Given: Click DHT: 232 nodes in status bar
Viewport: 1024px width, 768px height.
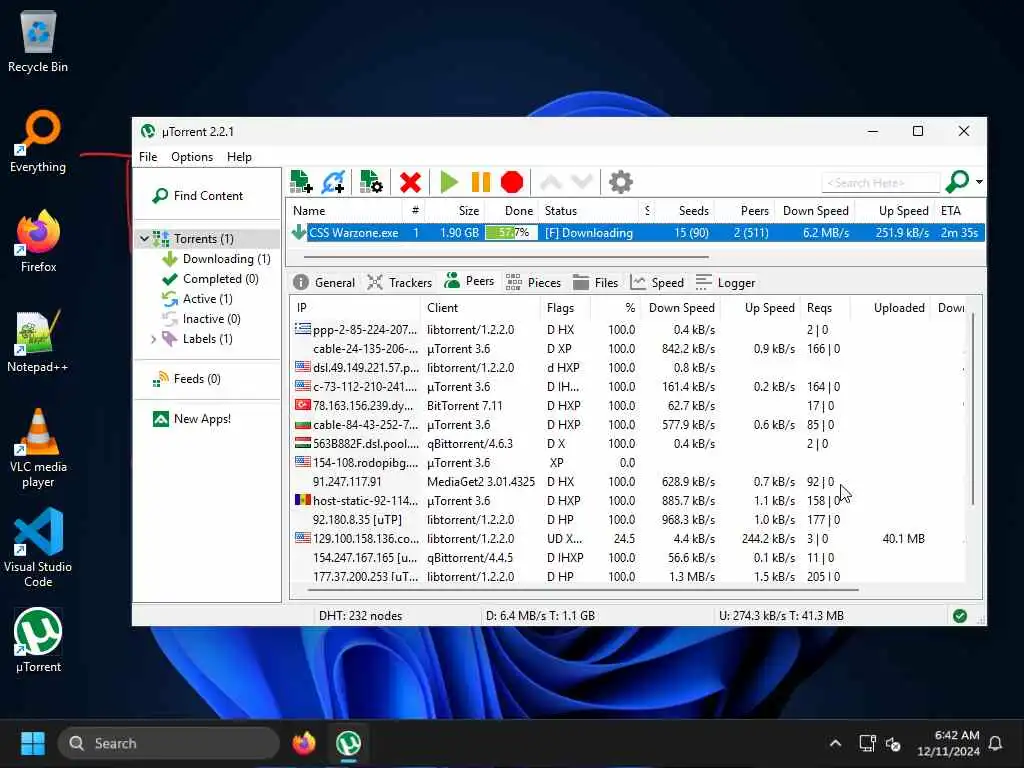Looking at the screenshot, I should click(x=360, y=616).
